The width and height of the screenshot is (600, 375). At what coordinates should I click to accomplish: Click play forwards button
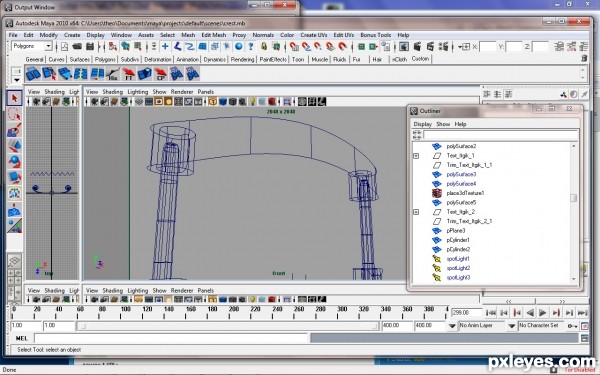click(543, 313)
